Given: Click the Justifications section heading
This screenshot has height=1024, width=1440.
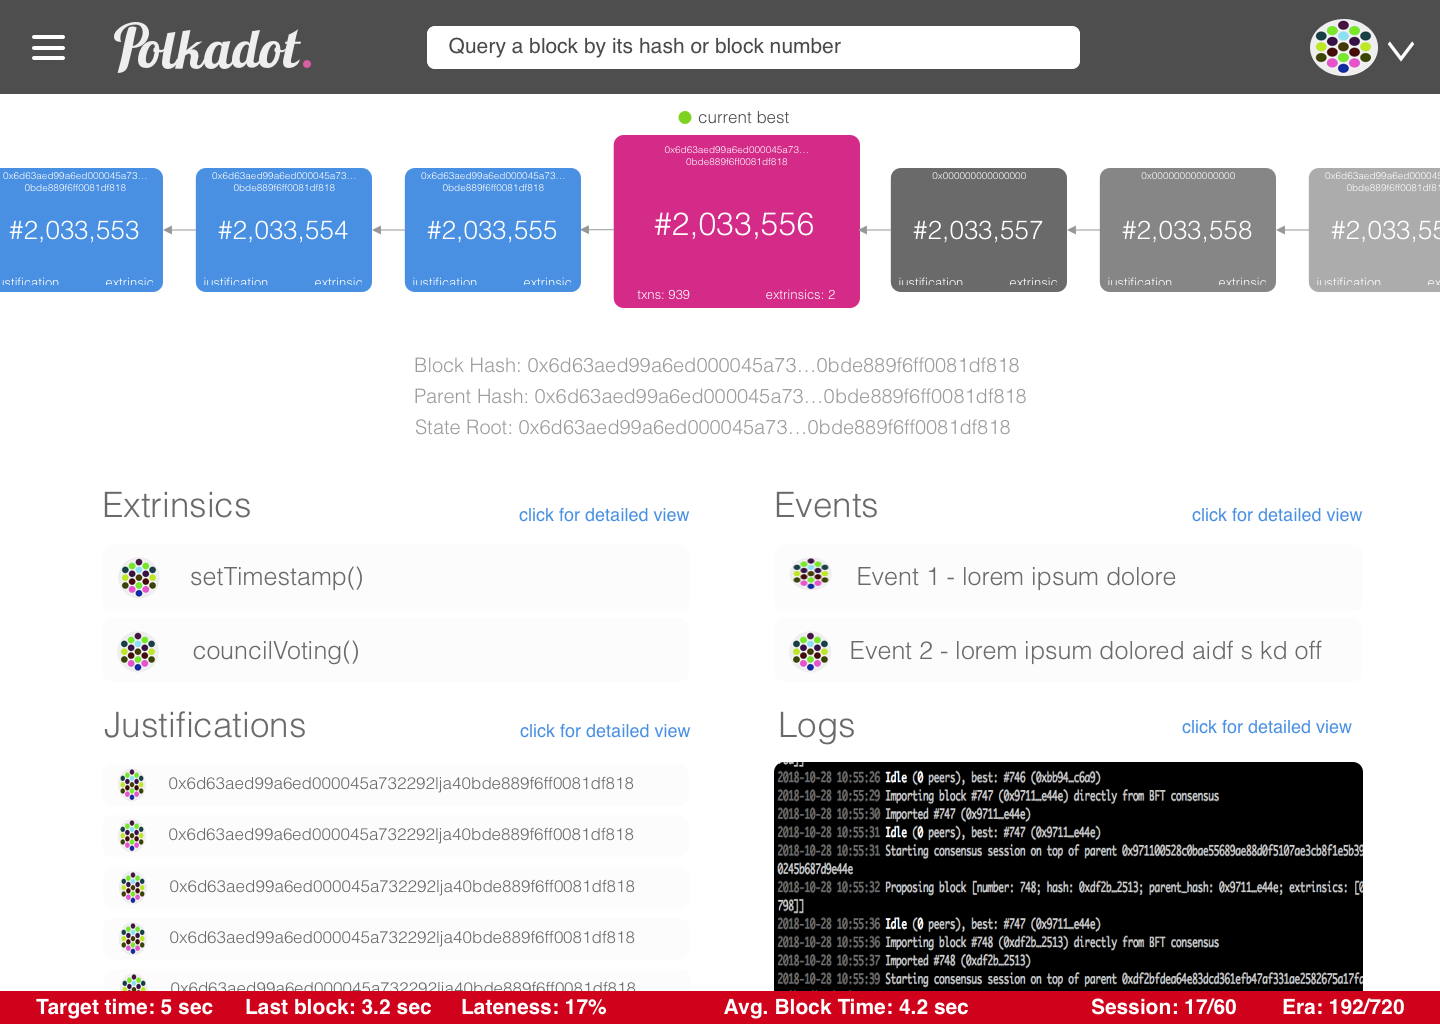Looking at the screenshot, I should coord(205,725).
